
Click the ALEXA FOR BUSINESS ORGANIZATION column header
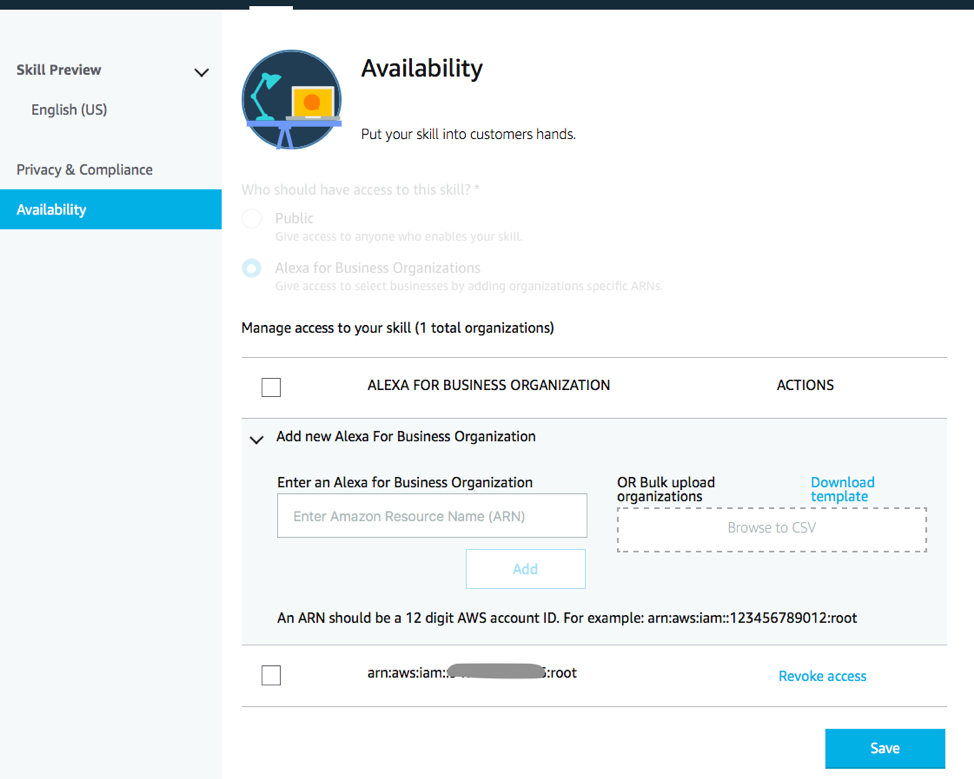click(x=488, y=385)
